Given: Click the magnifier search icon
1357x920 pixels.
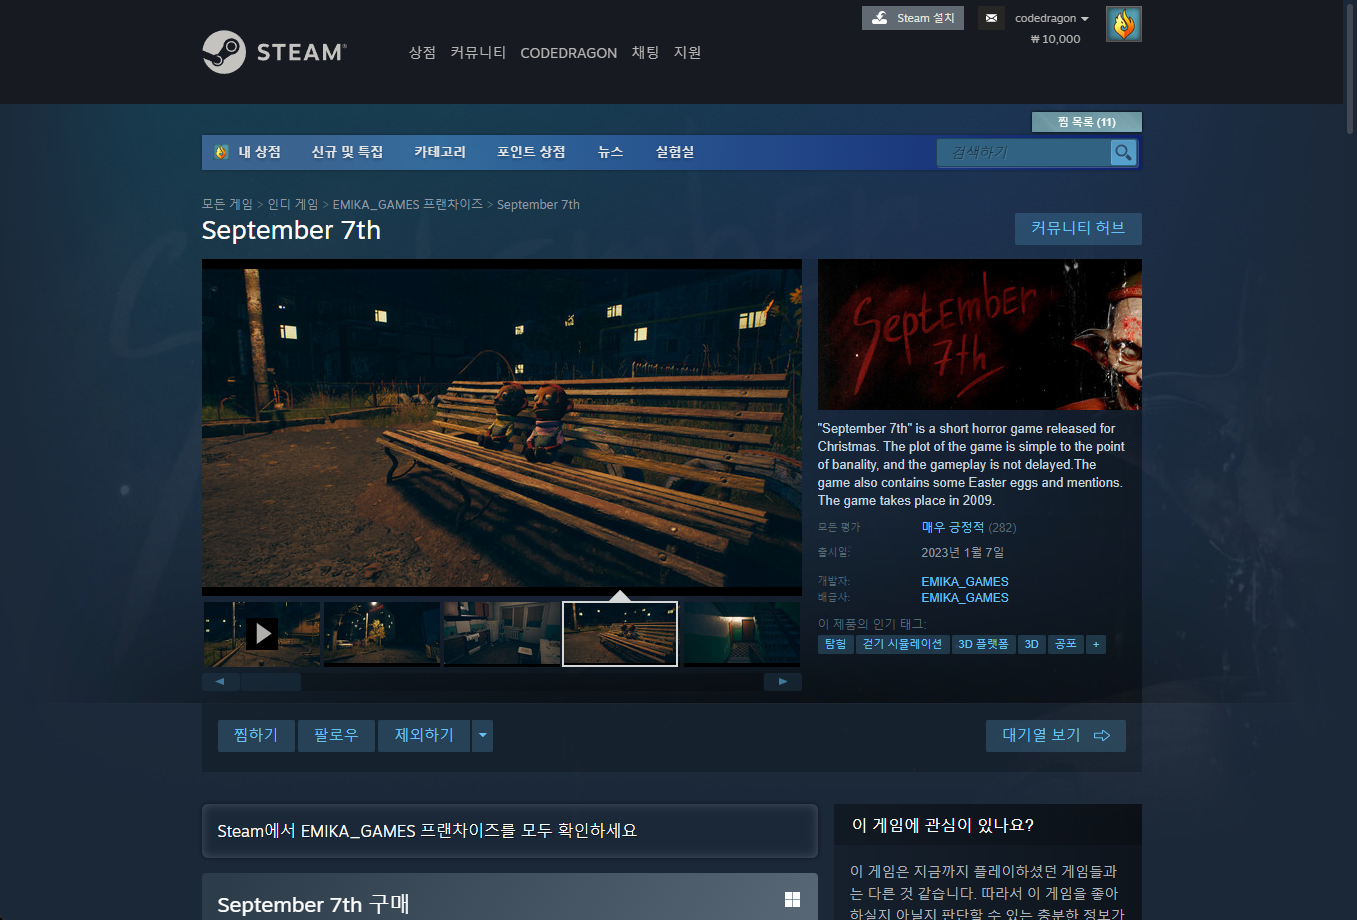Looking at the screenshot, I should click(1124, 152).
